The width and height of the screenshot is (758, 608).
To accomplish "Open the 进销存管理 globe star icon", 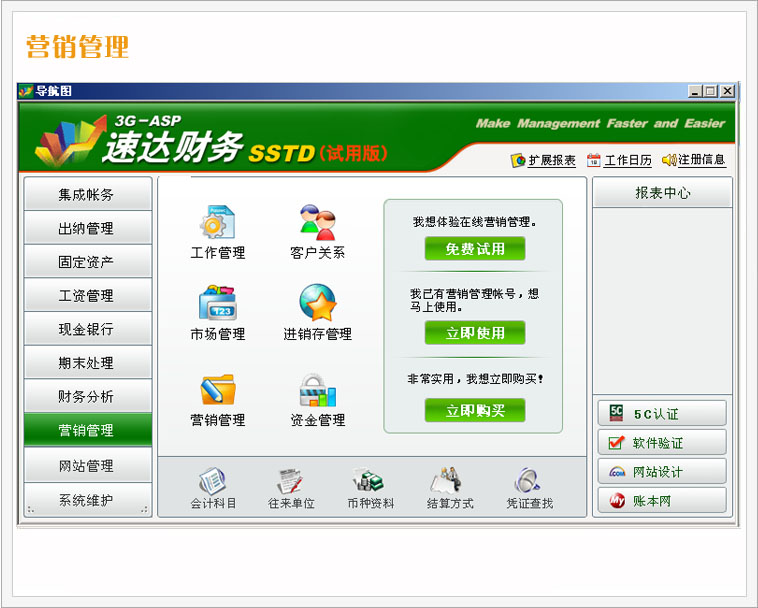I will (318, 303).
